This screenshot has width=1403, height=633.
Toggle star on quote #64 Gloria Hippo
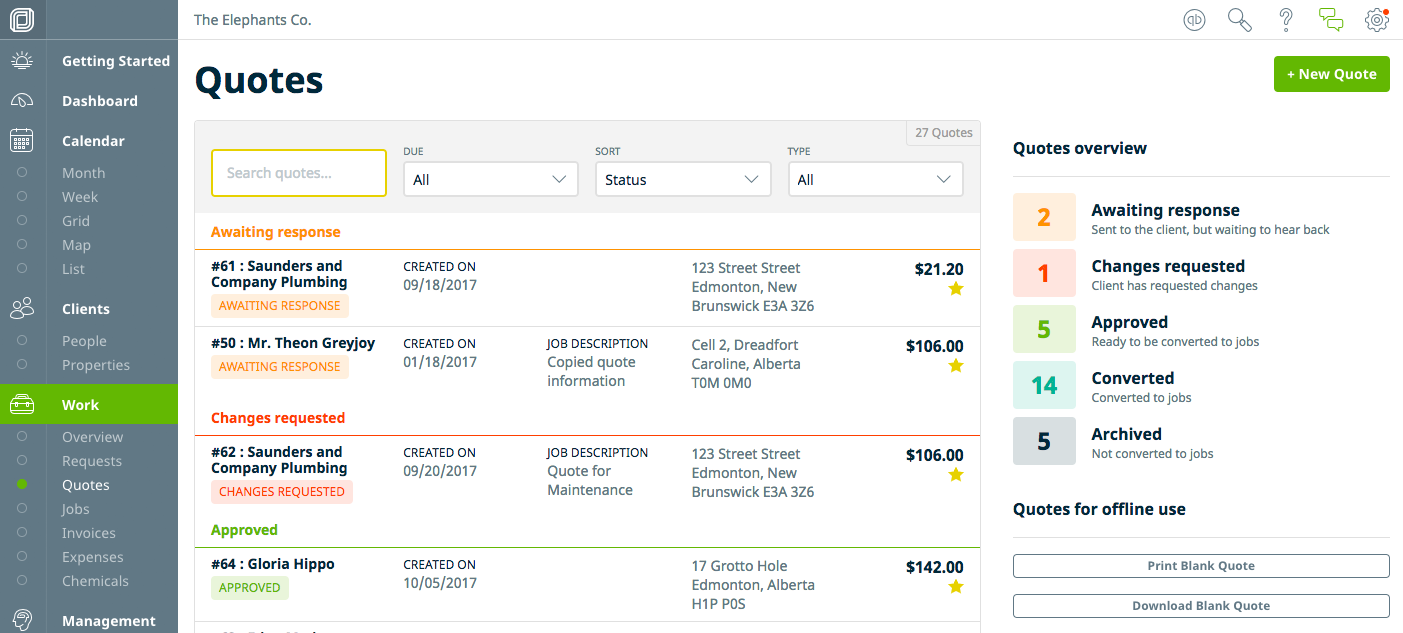pyautogui.click(x=955, y=587)
